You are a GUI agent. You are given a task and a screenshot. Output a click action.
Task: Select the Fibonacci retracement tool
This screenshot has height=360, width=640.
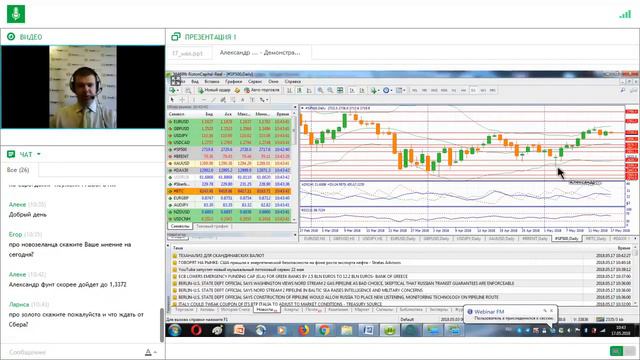point(233,100)
